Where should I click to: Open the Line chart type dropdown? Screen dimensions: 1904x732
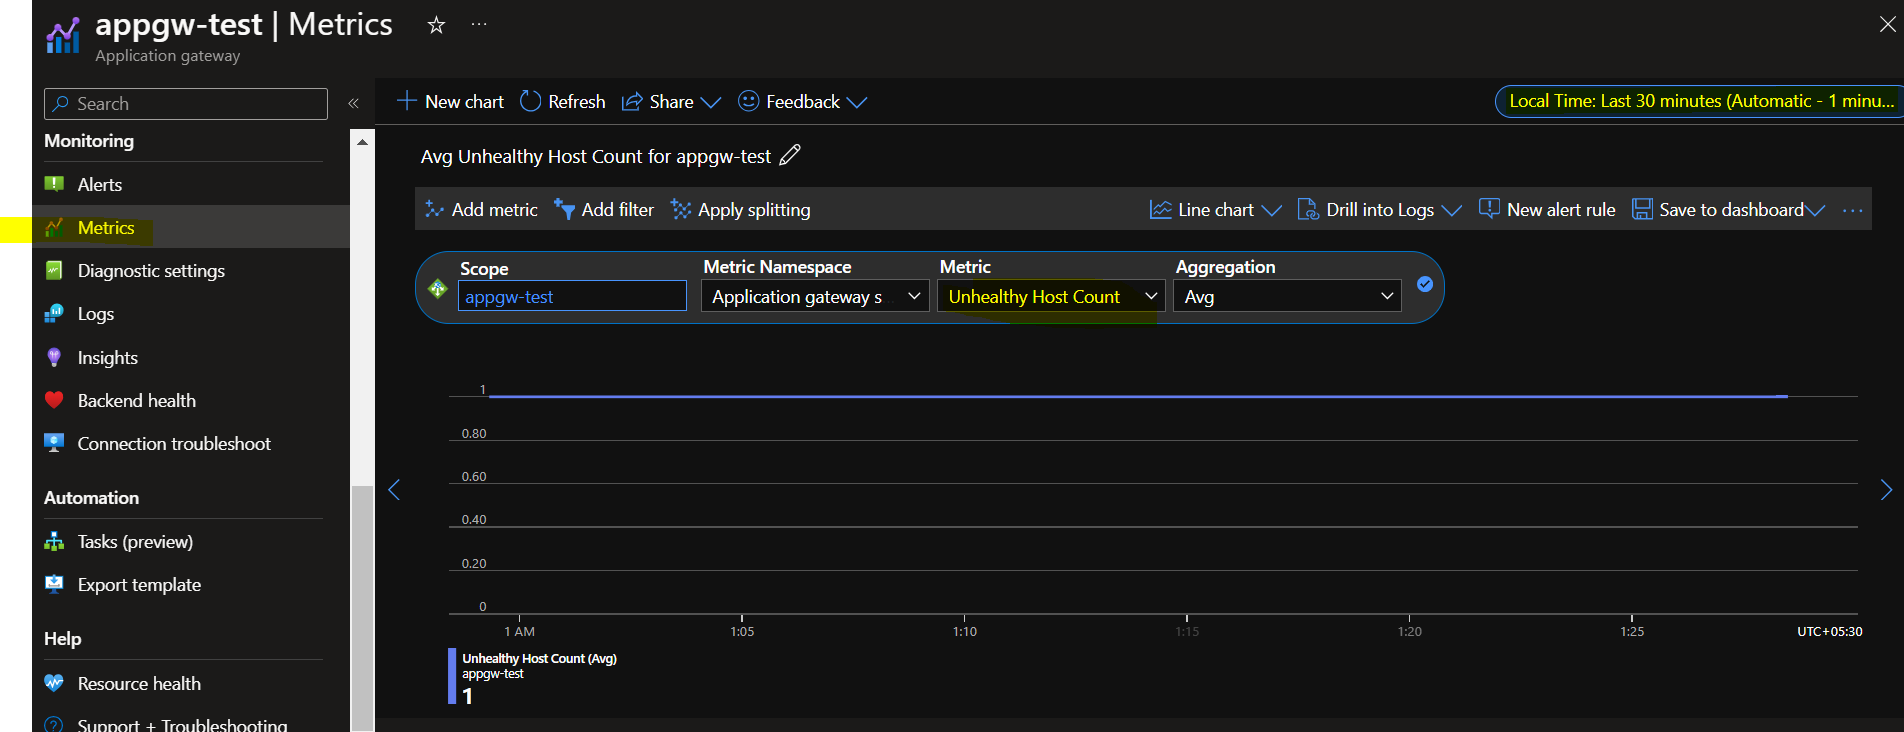[x=1215, y=210]
